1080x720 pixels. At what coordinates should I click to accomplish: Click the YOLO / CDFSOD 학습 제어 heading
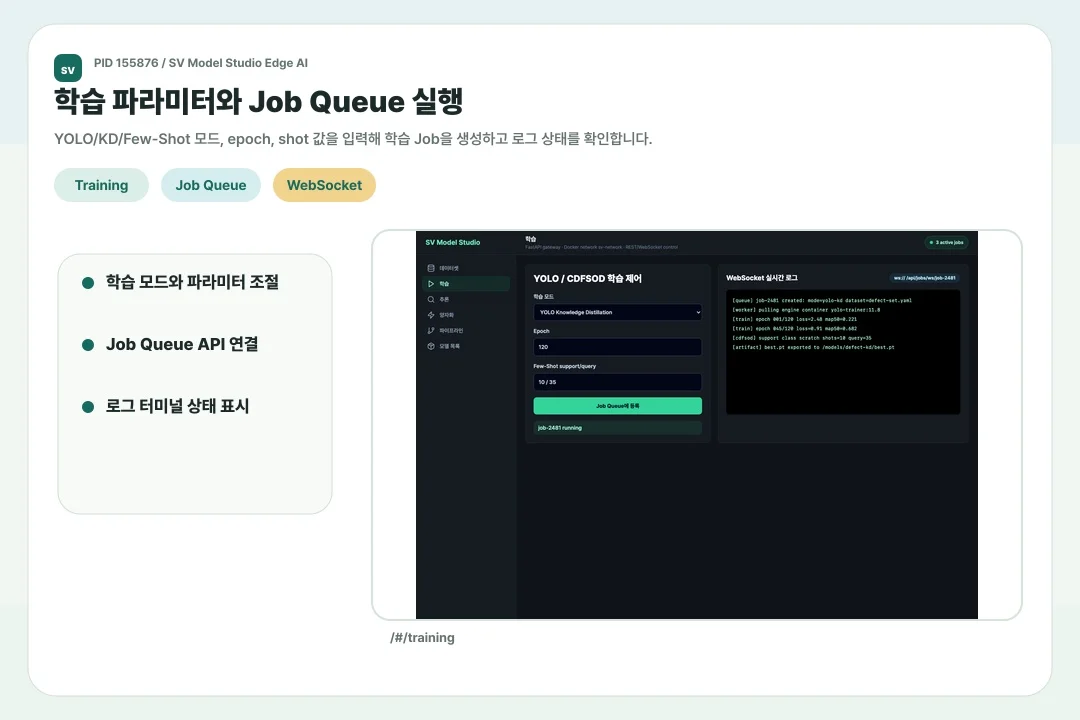(588, 278)
